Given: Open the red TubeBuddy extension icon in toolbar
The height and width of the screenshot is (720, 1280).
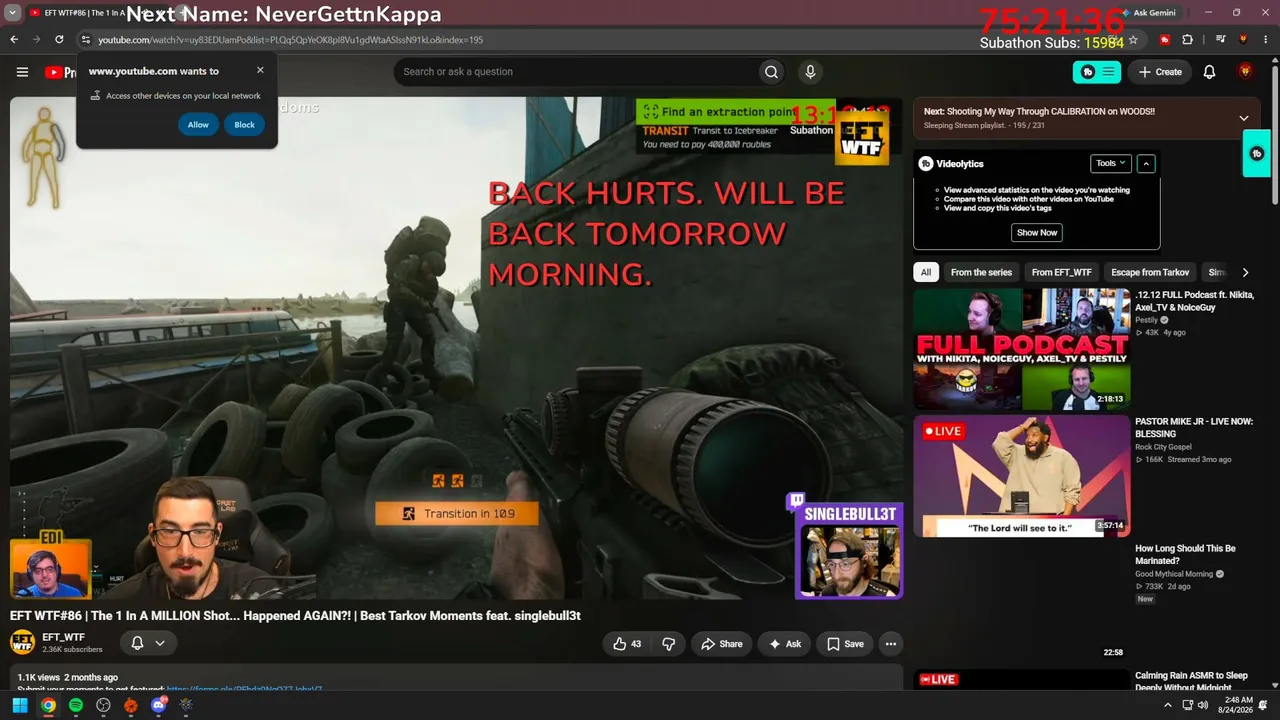Looking at the screenshot, I should (1165, 40).
